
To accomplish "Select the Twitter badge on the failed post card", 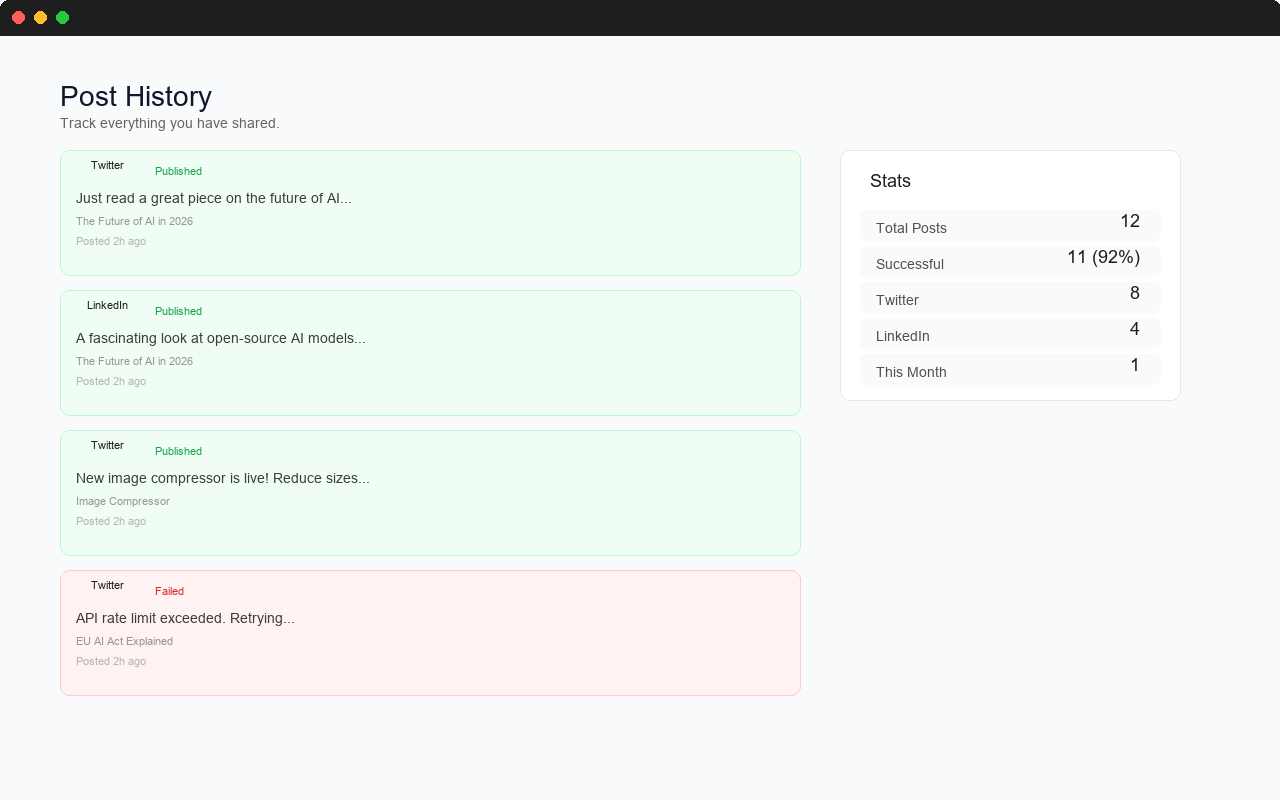I will pyautogui.click(x=107, y=585).
